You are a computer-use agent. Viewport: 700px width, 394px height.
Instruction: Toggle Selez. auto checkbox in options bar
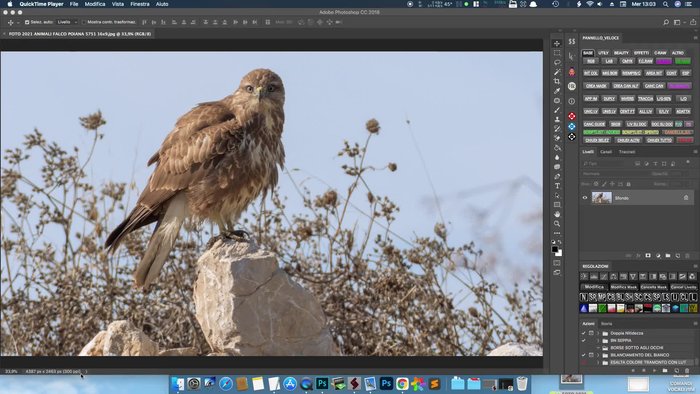[x=27, y=22]
